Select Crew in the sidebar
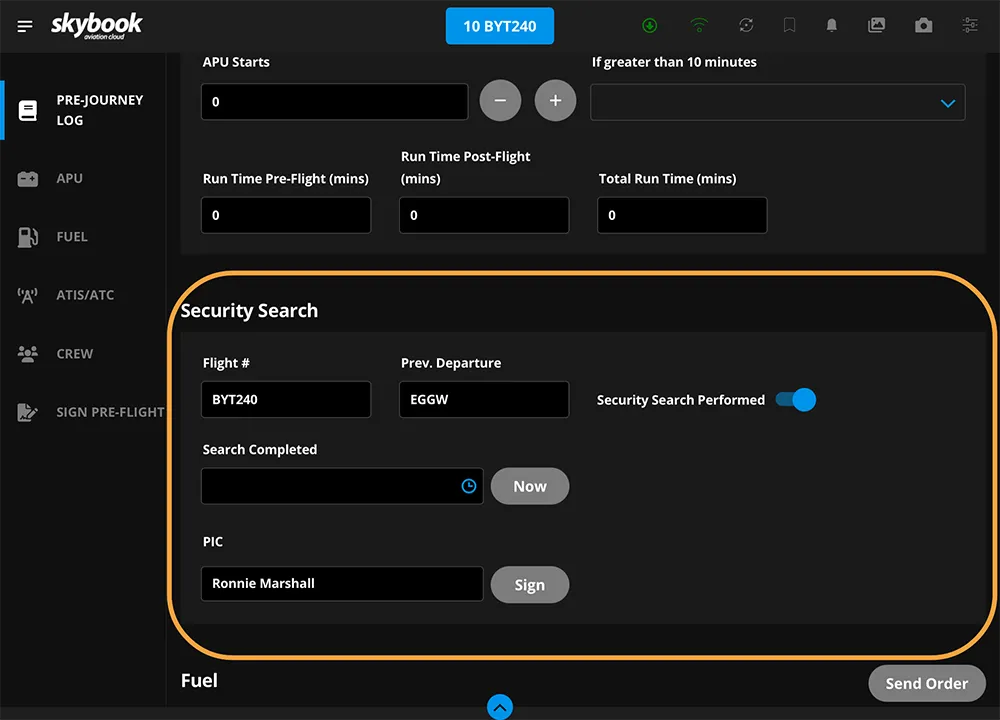Image resolution: width=1000 pixels, height=720 pixels. 74,354
